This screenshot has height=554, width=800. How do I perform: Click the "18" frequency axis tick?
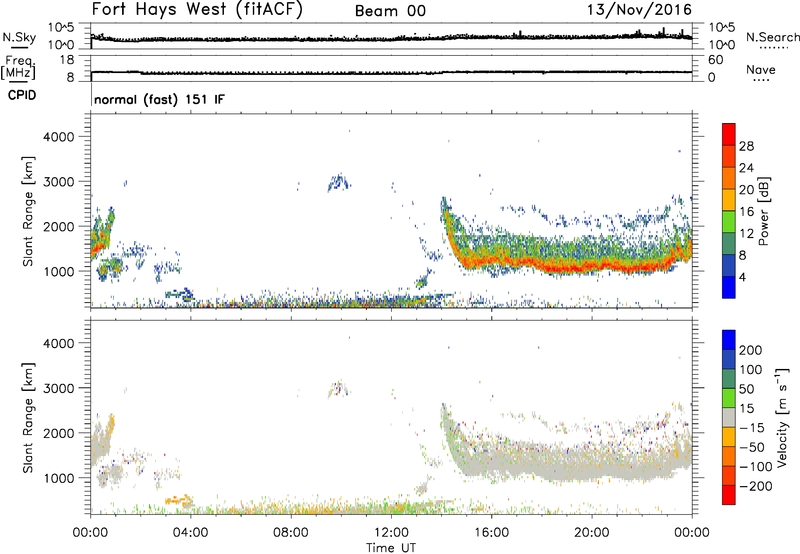tap(67, 60)
